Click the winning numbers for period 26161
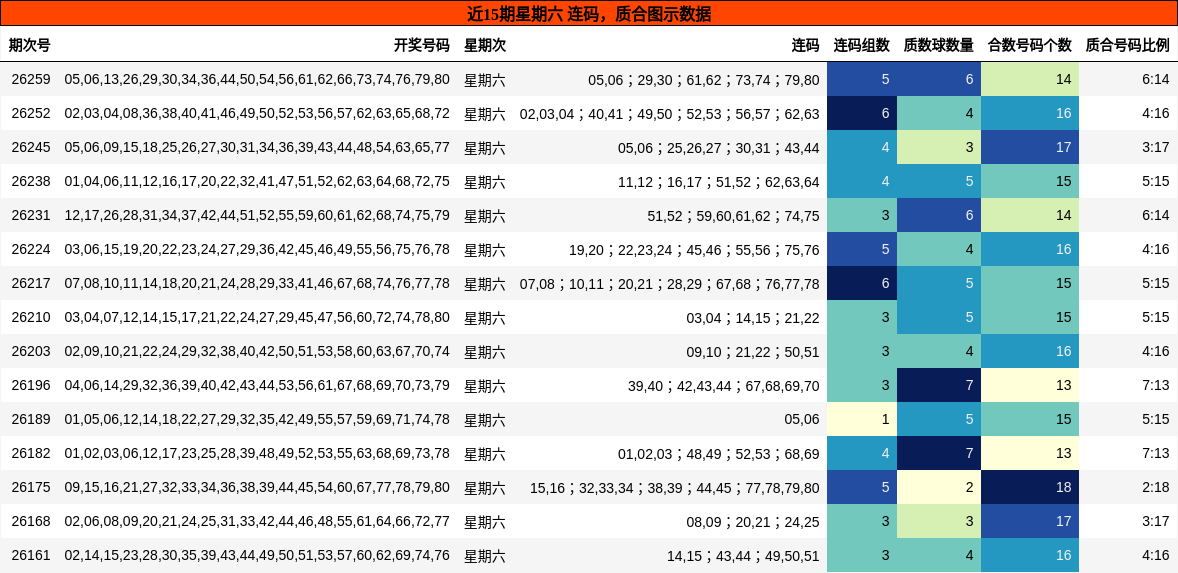The width and height of the screenshot is (1178, 573). pyautogui.click(x=257, y=556)
